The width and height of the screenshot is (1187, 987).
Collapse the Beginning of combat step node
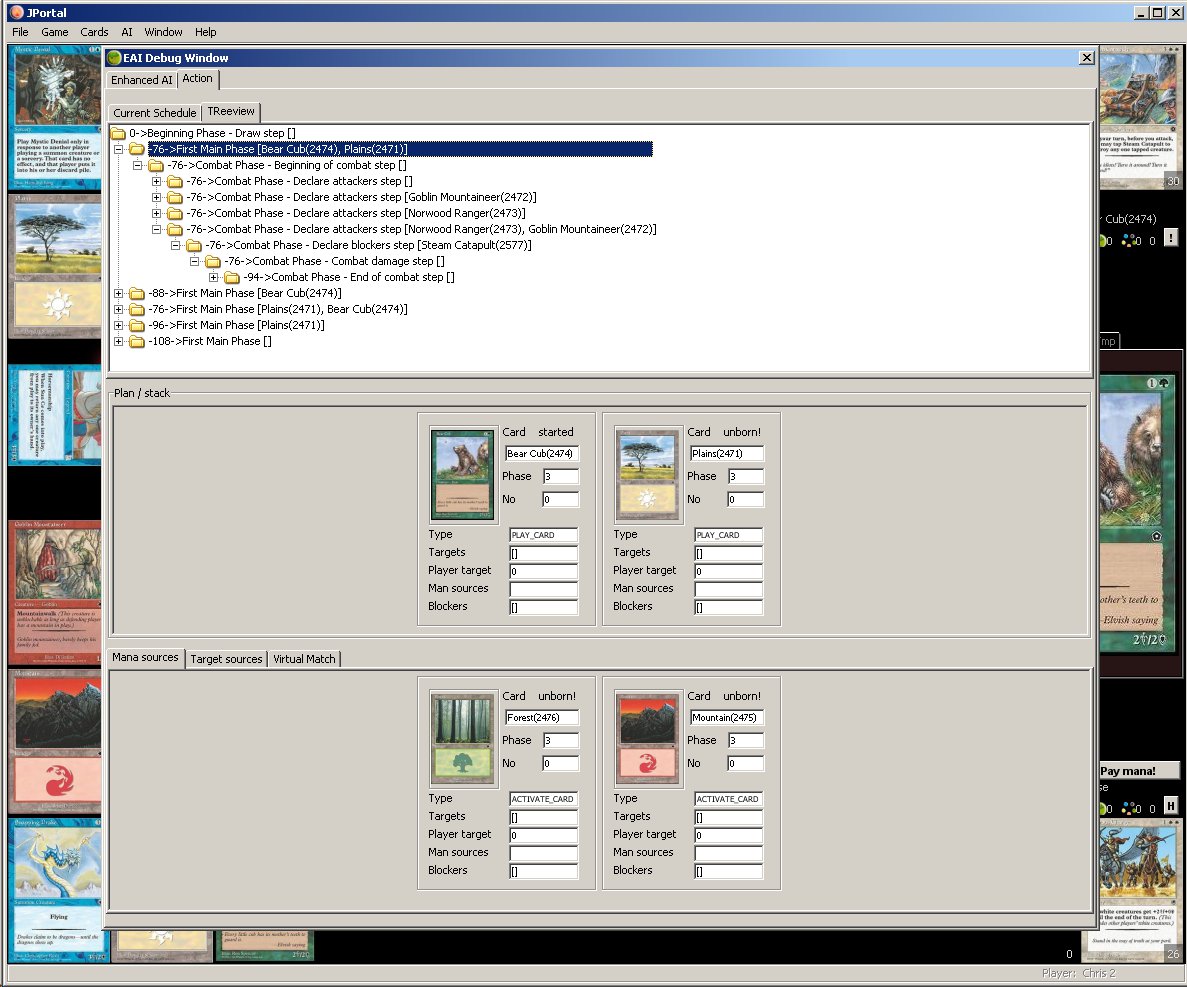click(x=138, y=165)
